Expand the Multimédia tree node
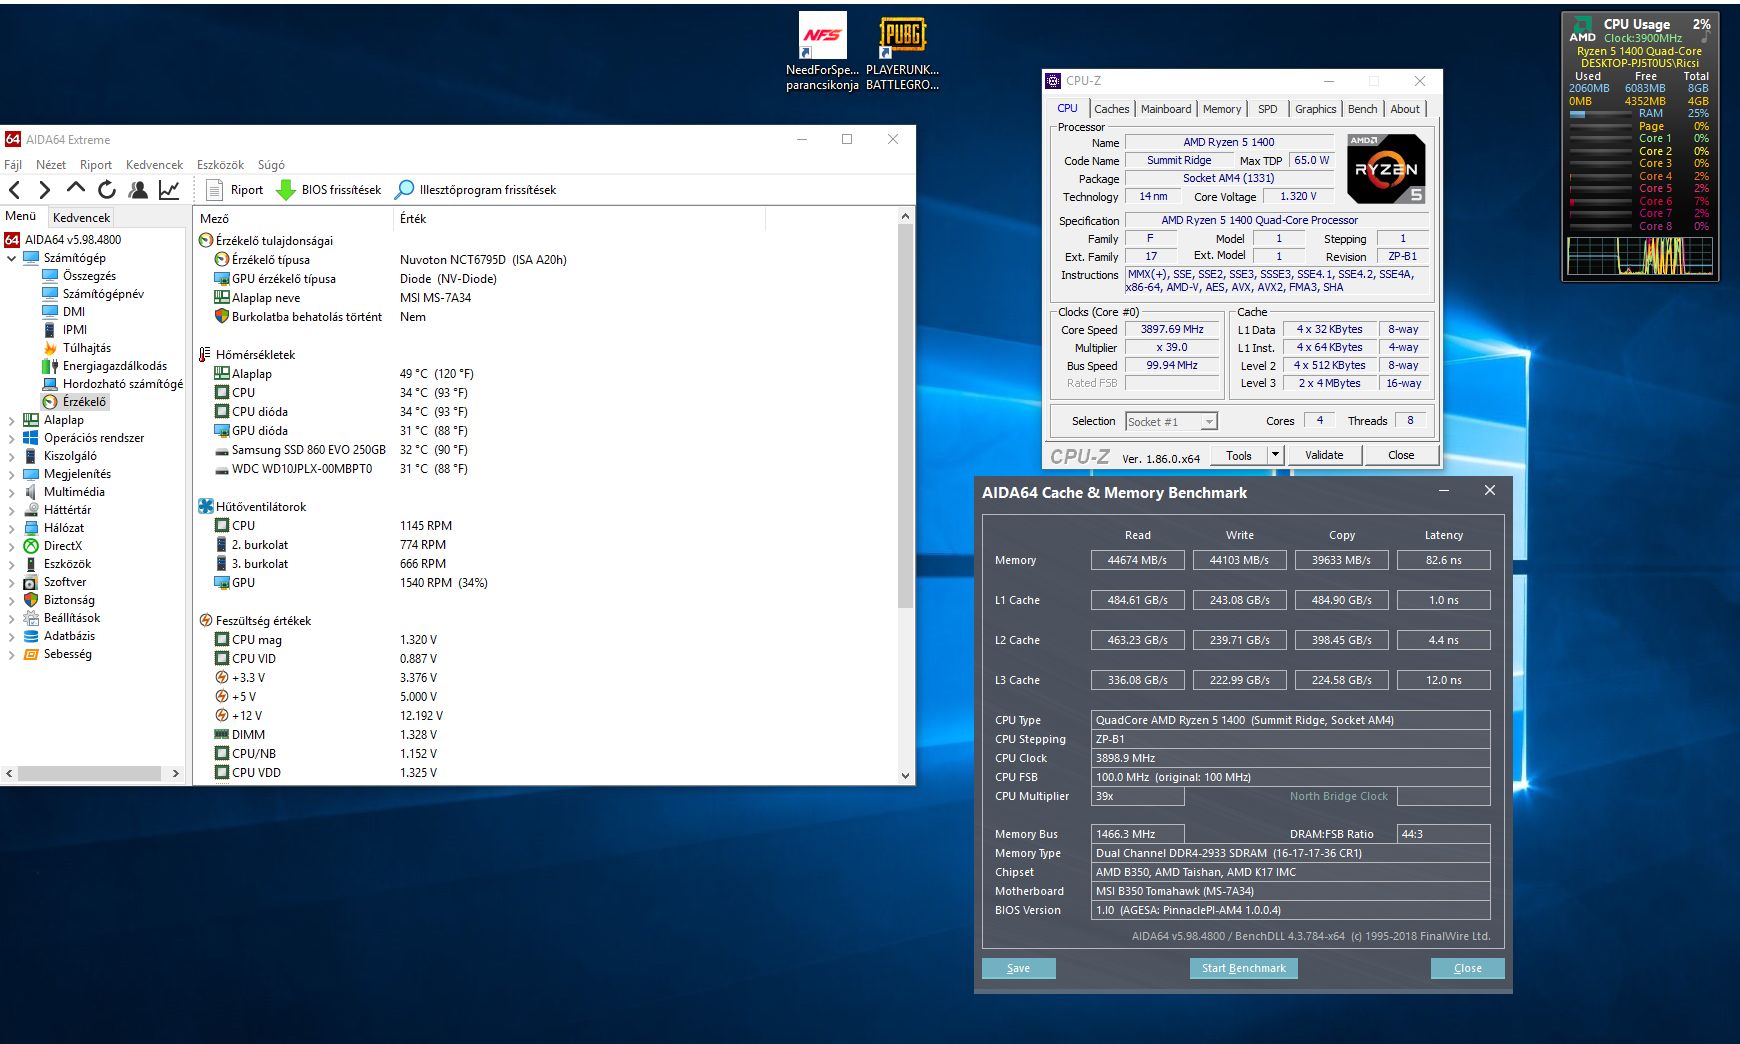1740x1044 pixels. click(11, 492)
